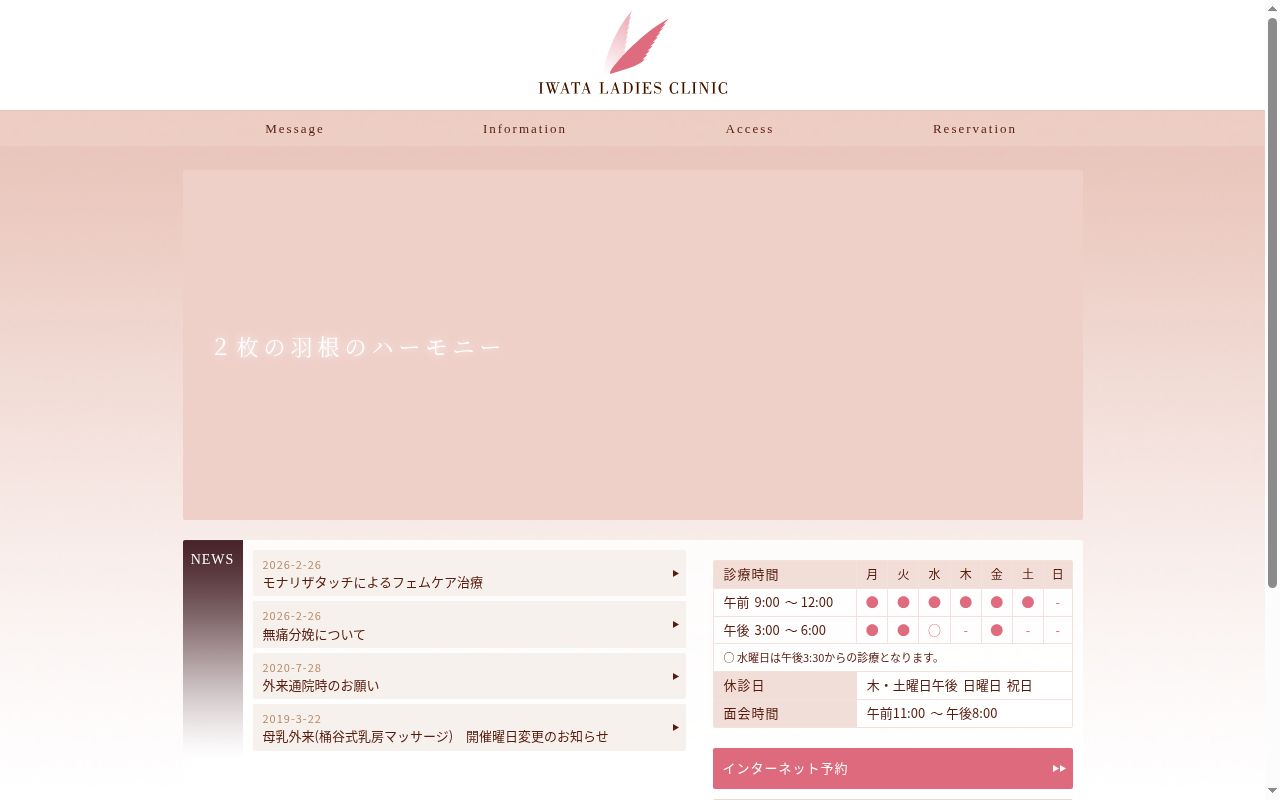1280x800 pixels.
Task: Click the 日 column header
Action: pyautogui.click(x=1058, y=574)
